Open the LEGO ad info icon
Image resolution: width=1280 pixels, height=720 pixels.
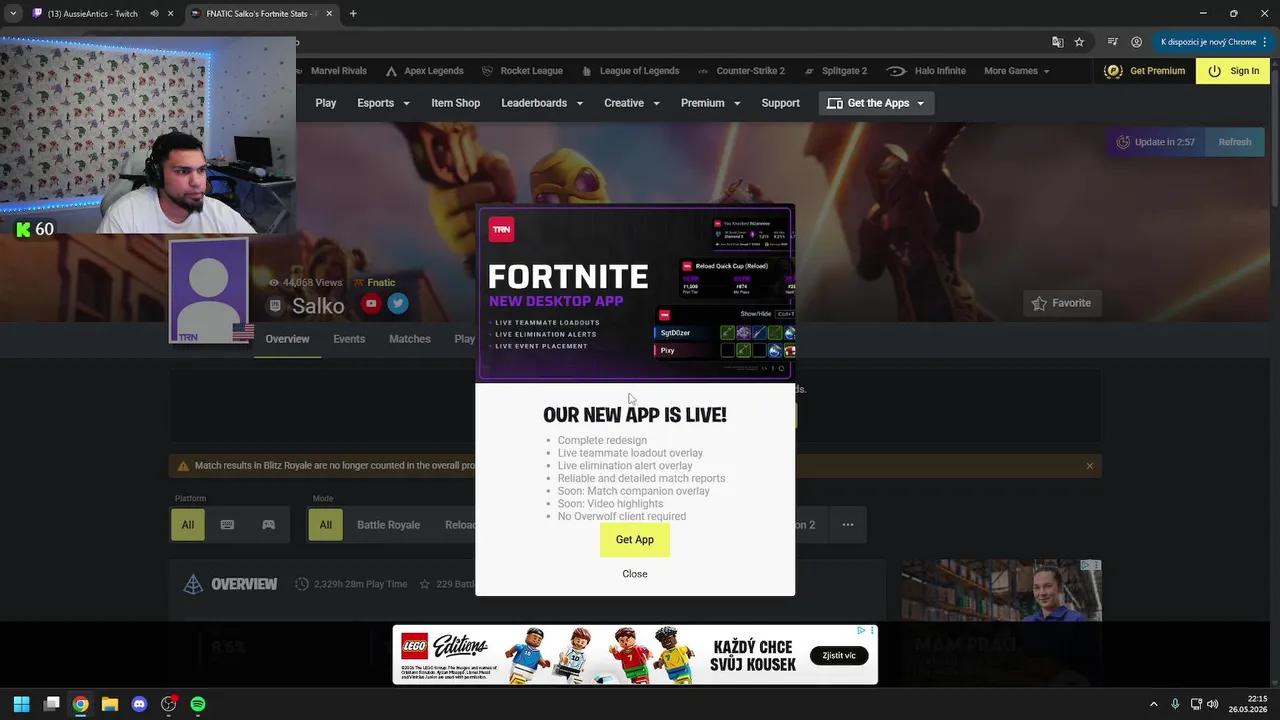(861, 631)
